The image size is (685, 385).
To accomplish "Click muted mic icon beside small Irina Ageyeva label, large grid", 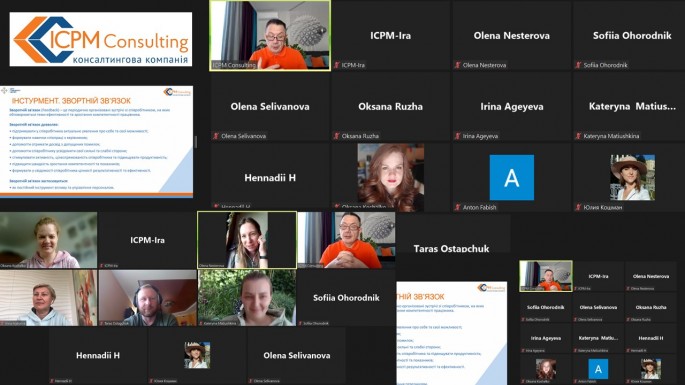I will tap(457, 136).
